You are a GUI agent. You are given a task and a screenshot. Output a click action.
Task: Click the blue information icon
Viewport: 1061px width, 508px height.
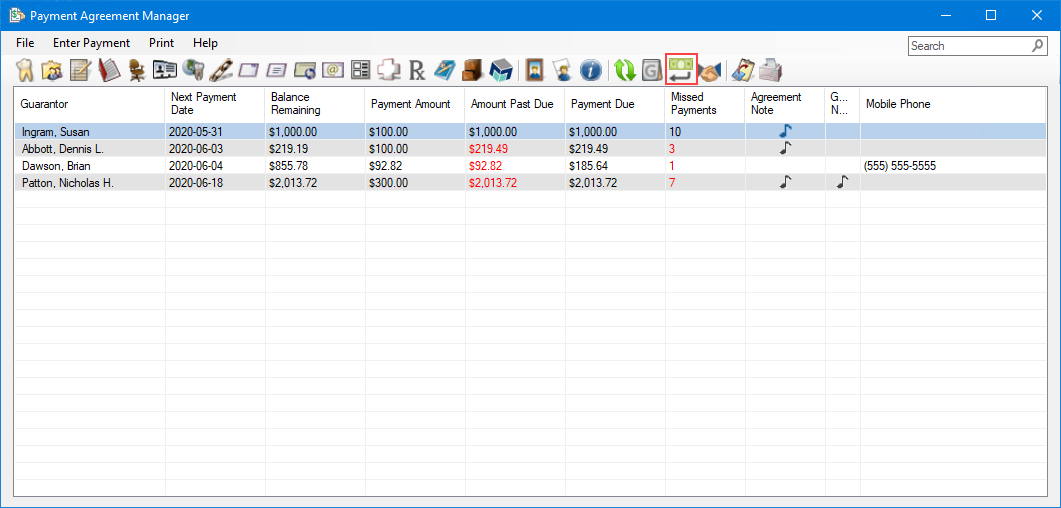click(590, 70)
